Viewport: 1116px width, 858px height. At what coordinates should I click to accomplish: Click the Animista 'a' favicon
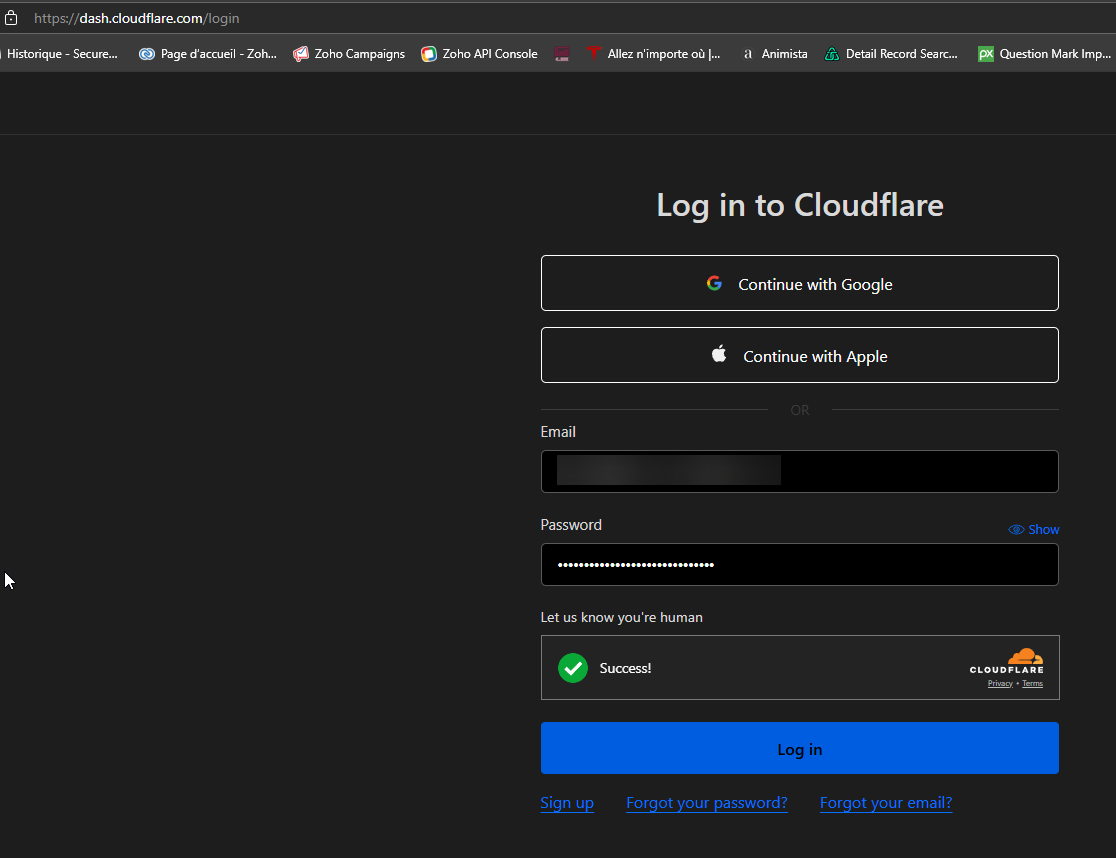pyautogui.click(x=747, y=54)
